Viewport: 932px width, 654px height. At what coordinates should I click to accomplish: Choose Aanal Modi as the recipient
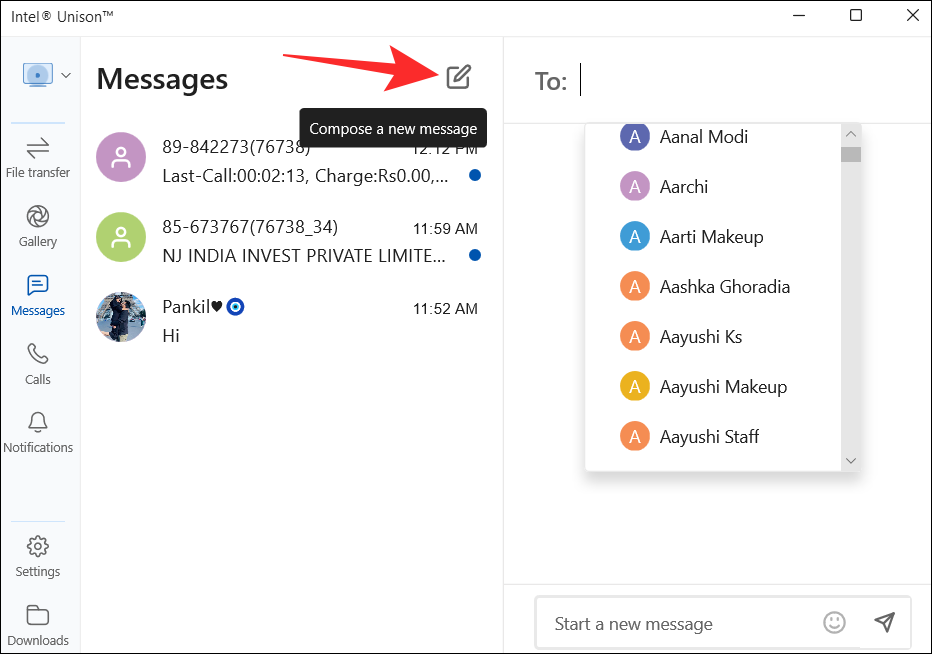pos(704,136)
